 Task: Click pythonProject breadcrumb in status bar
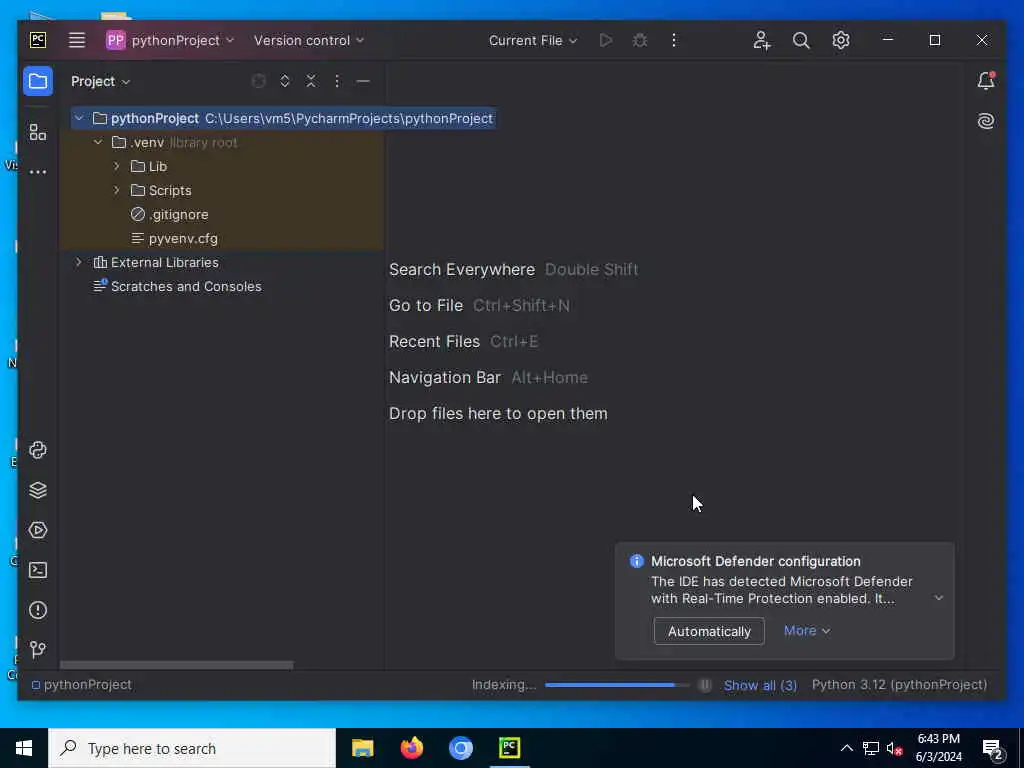[x=82, y=684]
